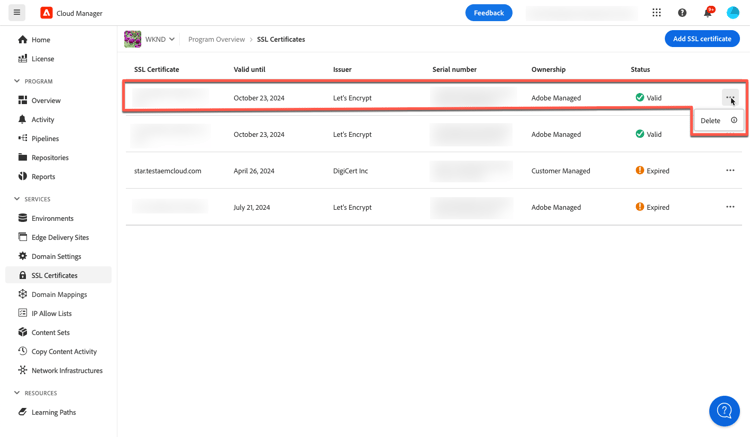Image resolution: width=750 pixels, height=437 pixels.
Task: Open actions menu for July 21, 2024 row
Action: coord(730,207)
